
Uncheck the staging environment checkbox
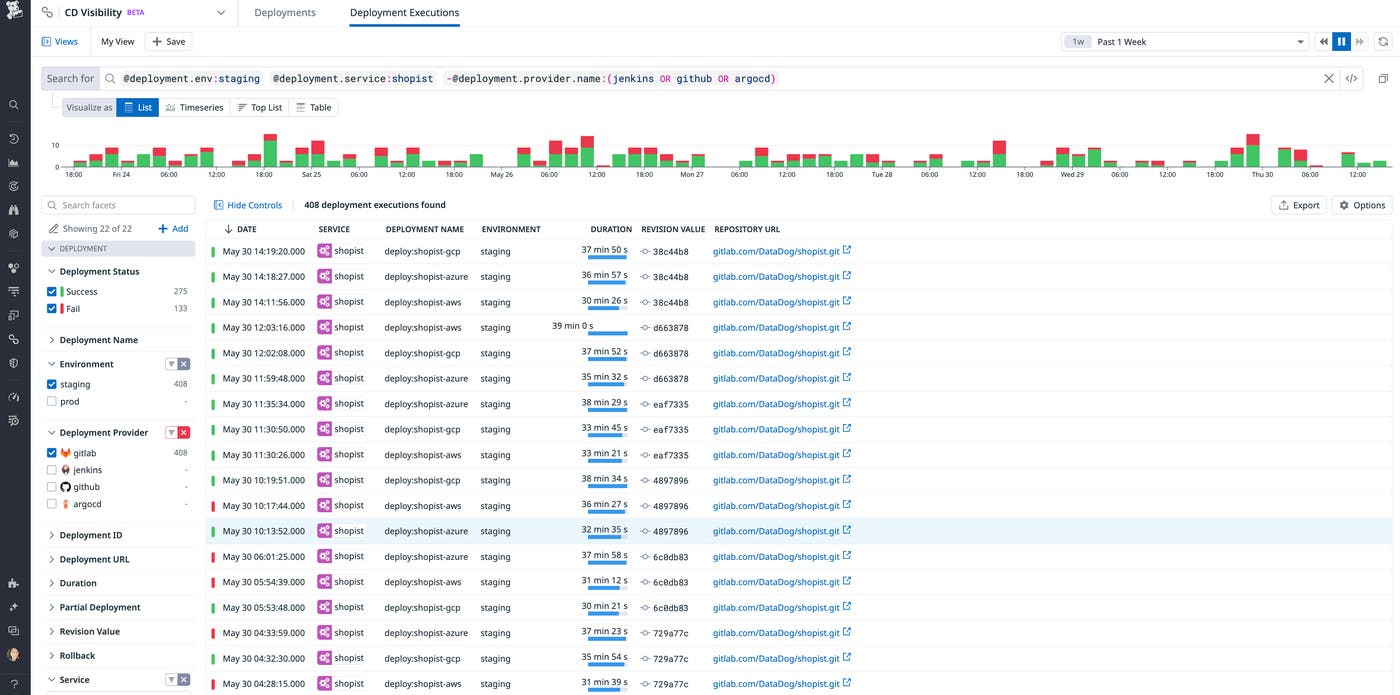(52, 384)
